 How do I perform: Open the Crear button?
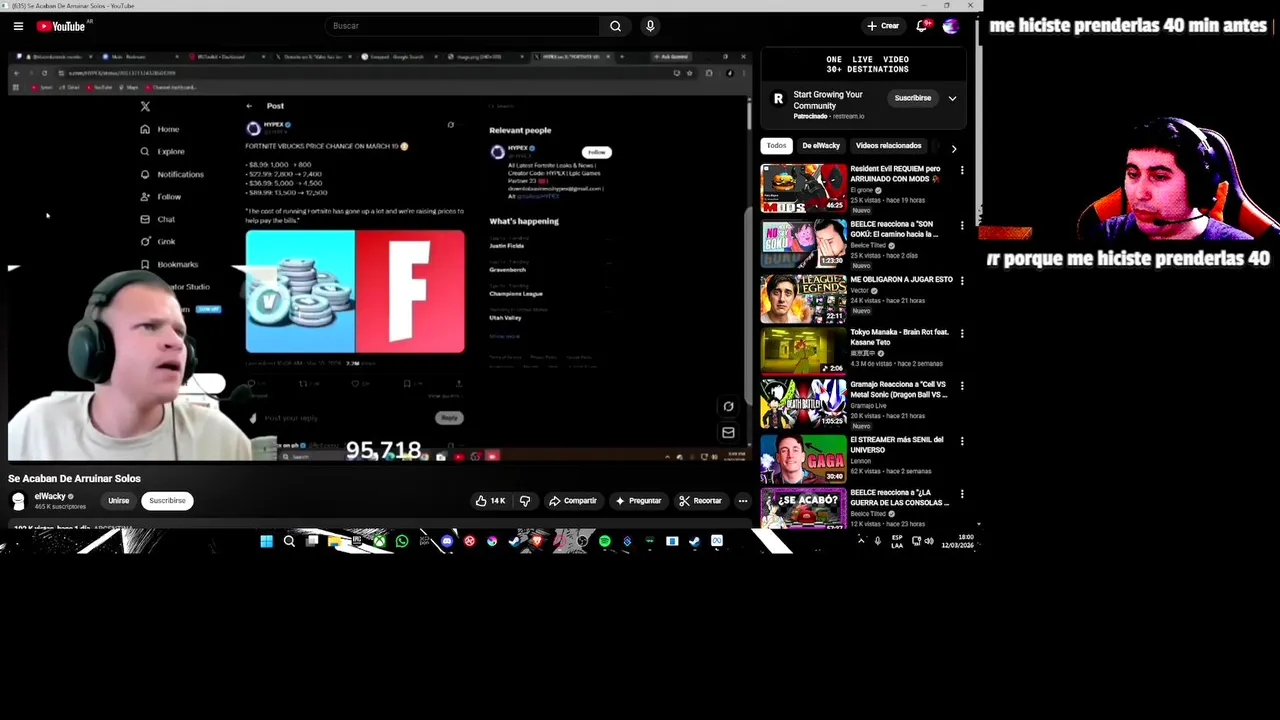[883, 26]
